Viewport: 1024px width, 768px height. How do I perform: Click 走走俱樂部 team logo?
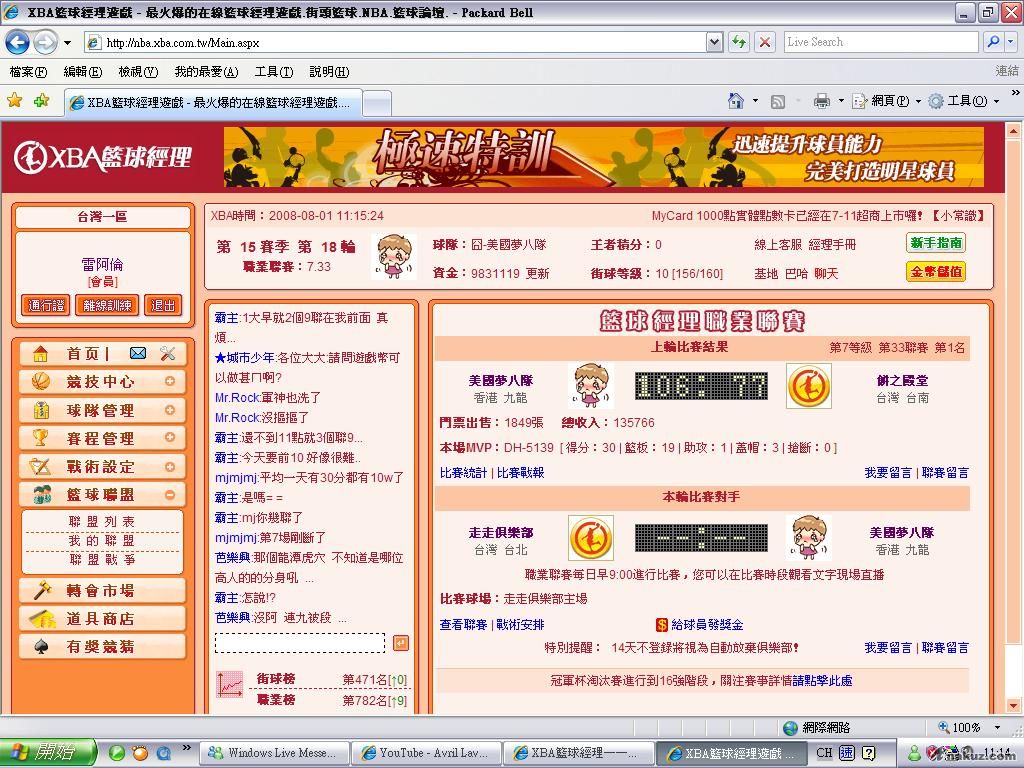591,538
